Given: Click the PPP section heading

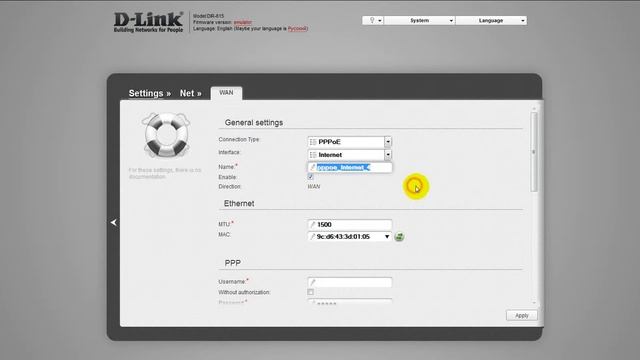Looking at the screenshot, I should pos(233,263).
